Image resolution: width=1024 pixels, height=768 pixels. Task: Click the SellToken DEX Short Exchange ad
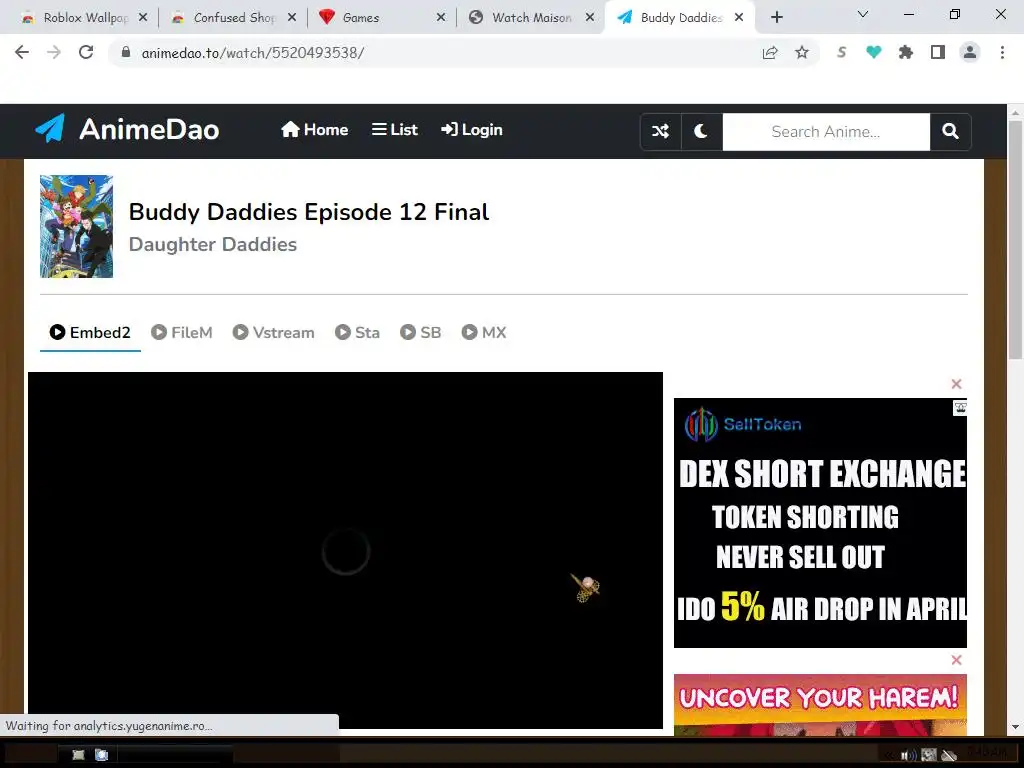coord(820,522)
